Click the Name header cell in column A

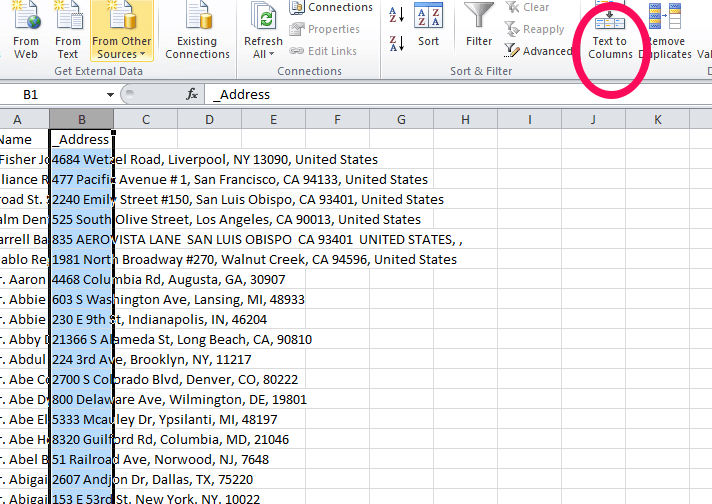(24, 139)
